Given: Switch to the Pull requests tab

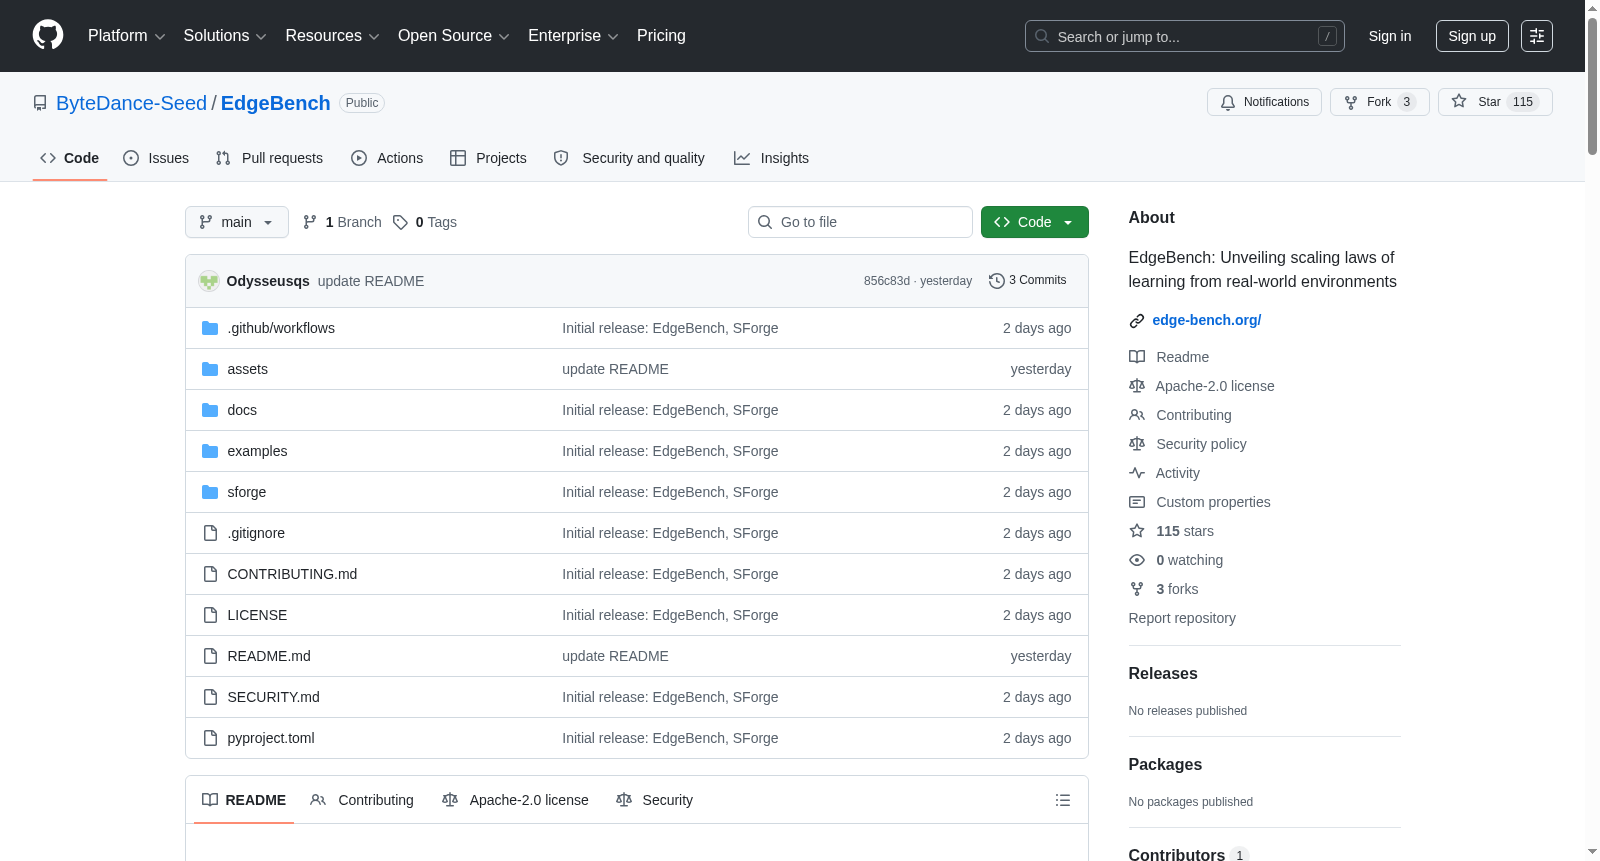Looking at the screenshot, I should 269,158.
